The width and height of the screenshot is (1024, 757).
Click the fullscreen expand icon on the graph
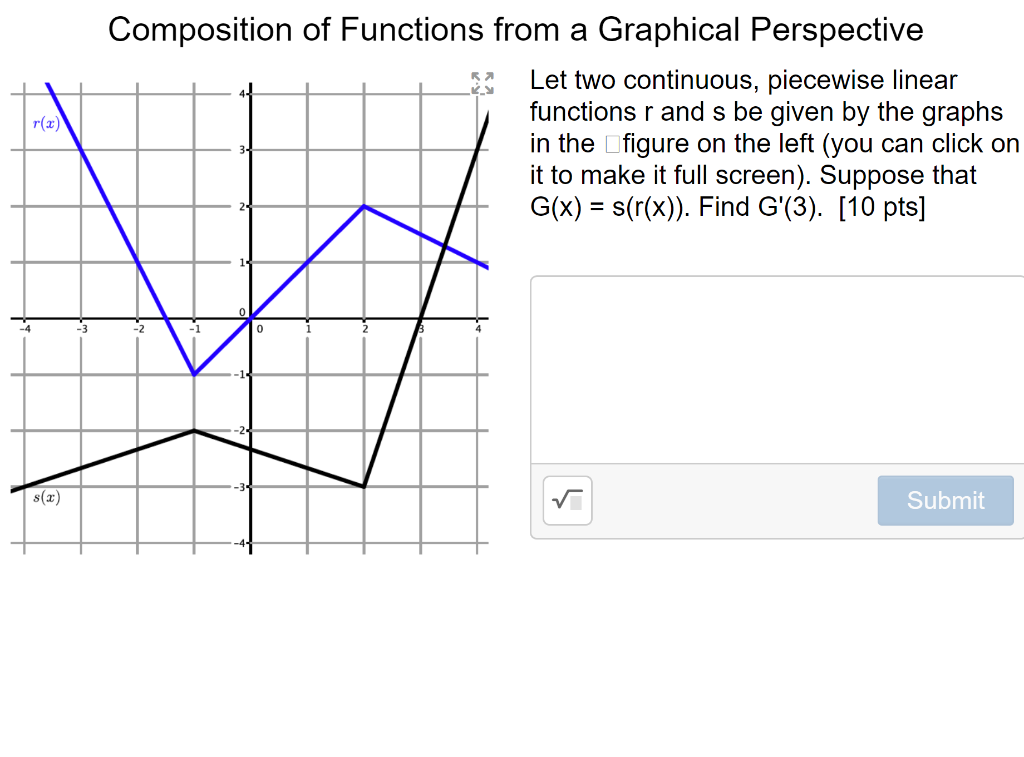(x=482, y=84)
